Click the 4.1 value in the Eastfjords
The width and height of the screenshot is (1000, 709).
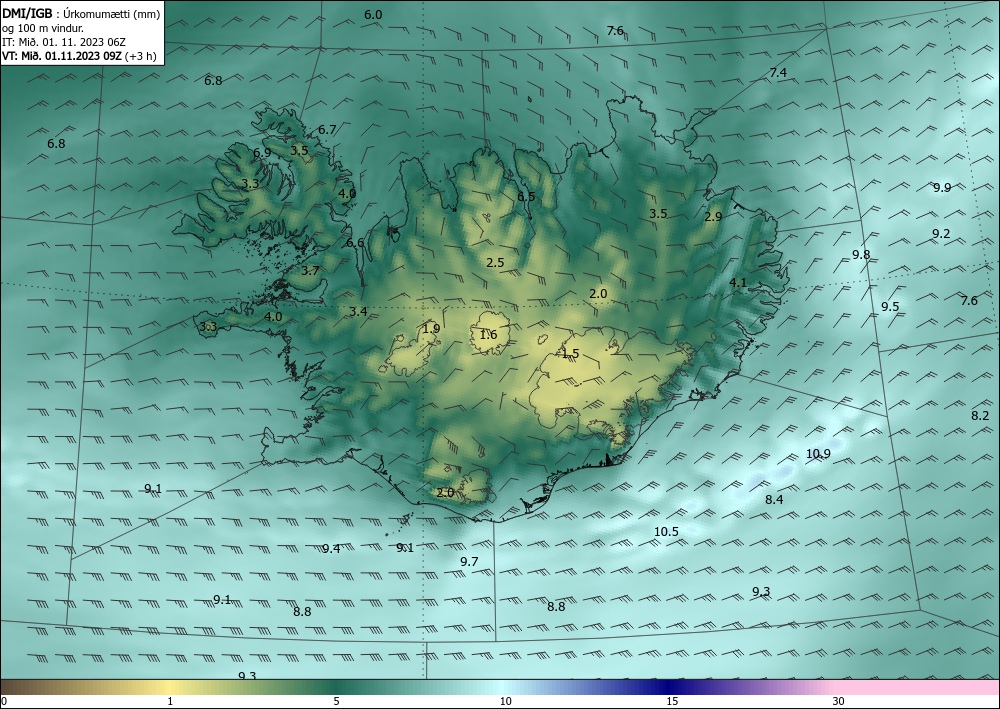coord(738,282)
